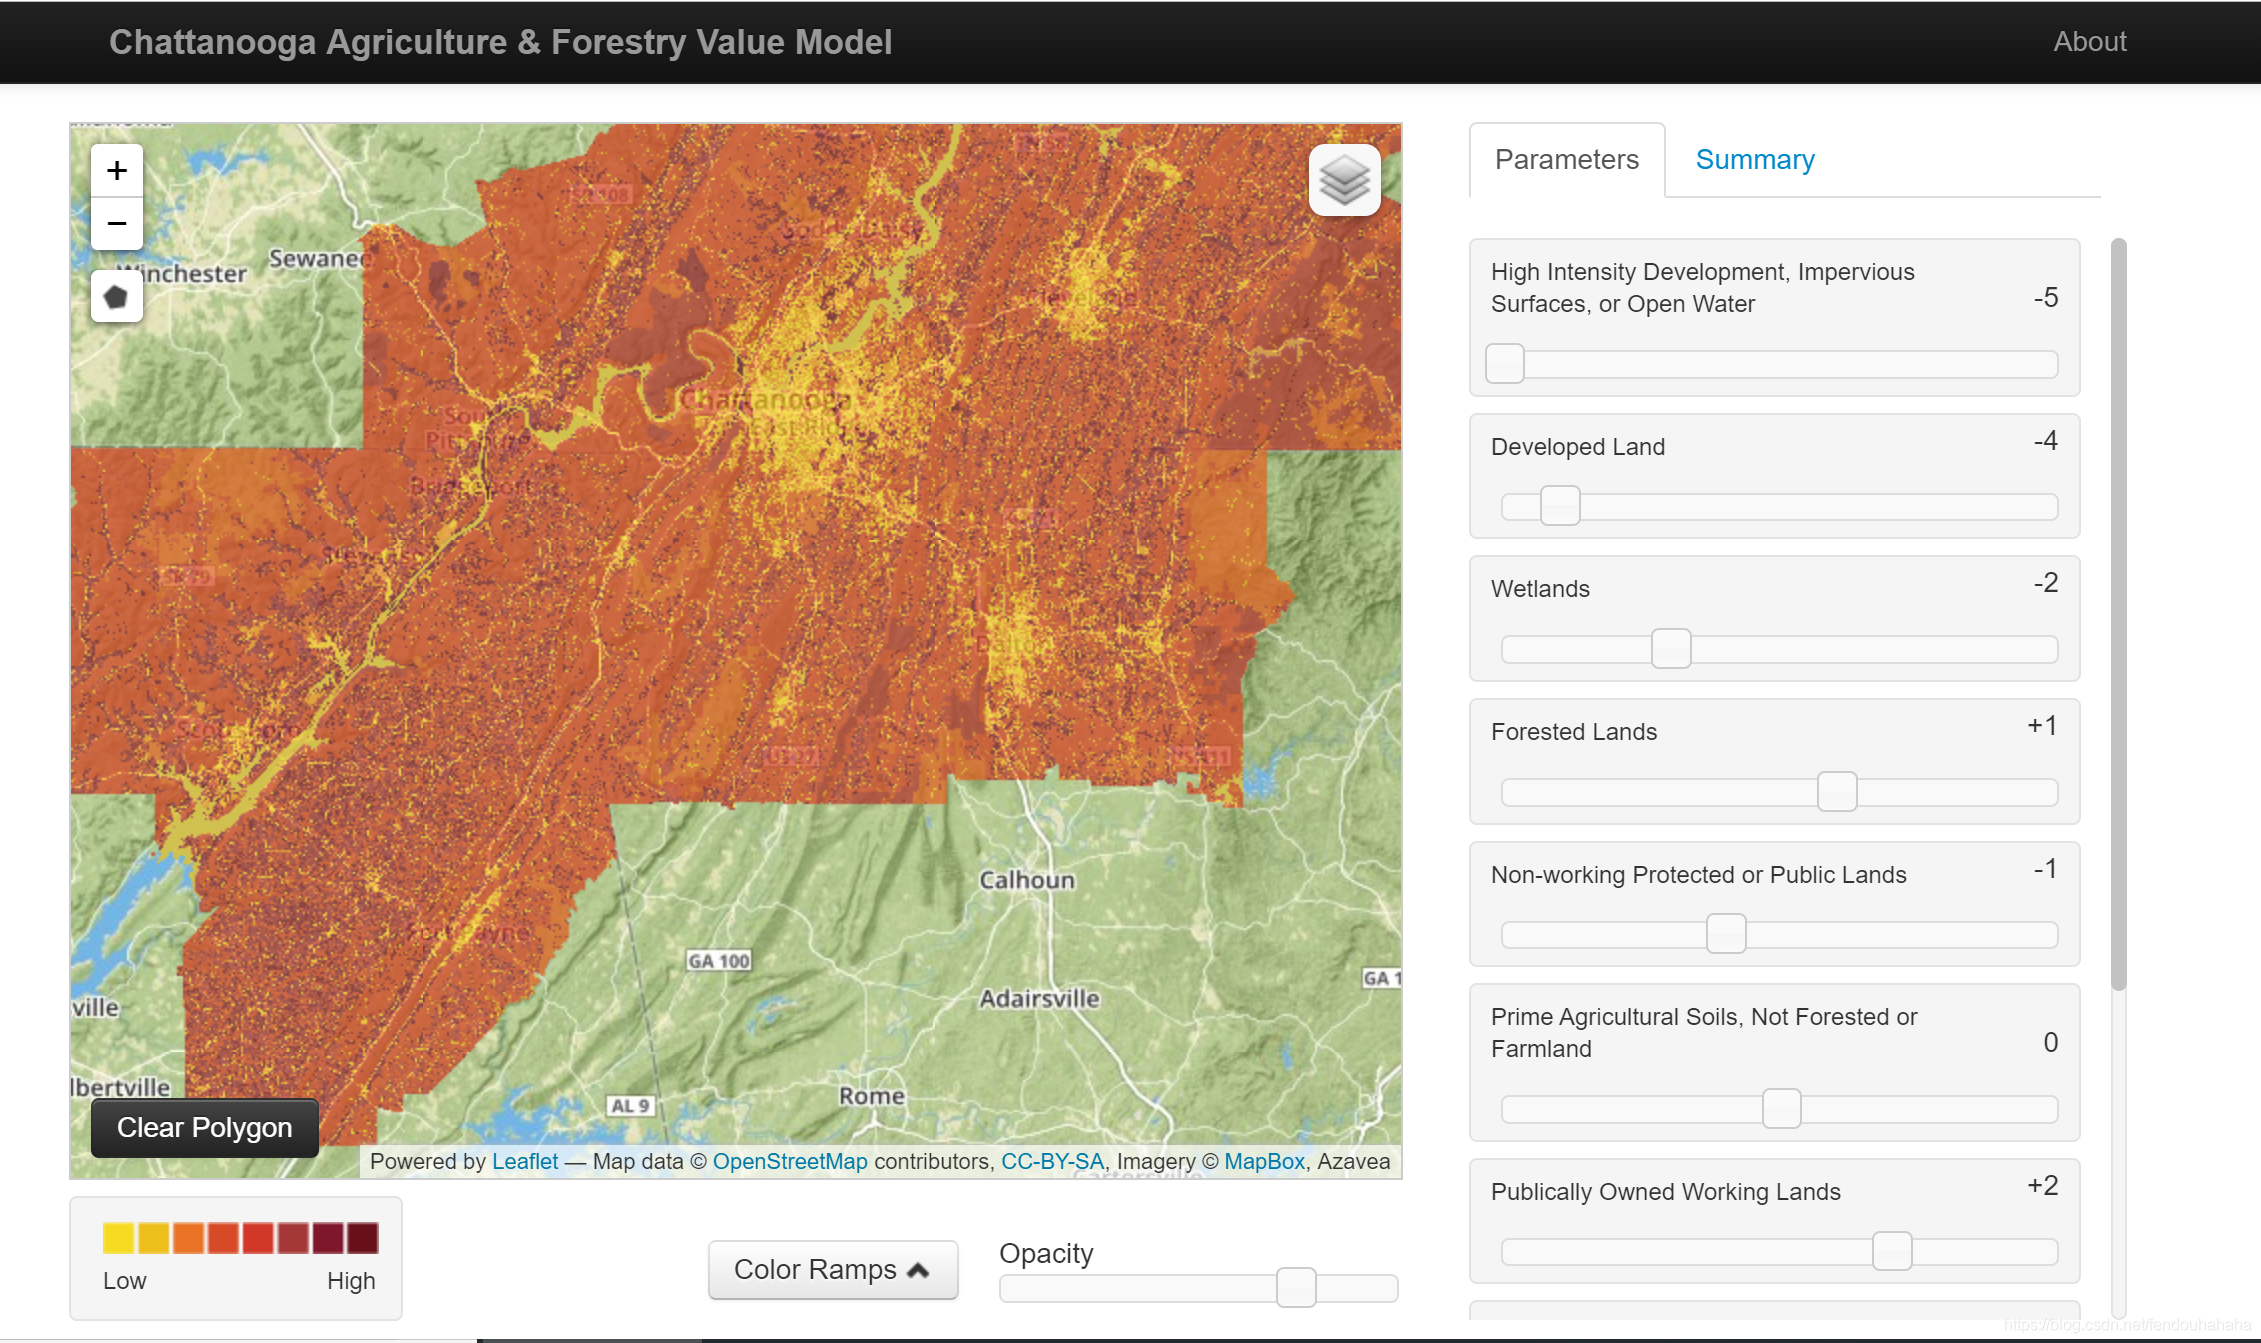2261x1343 pixels.
Task: Click the MapBox imagery link
Action: point(1264,1161)
